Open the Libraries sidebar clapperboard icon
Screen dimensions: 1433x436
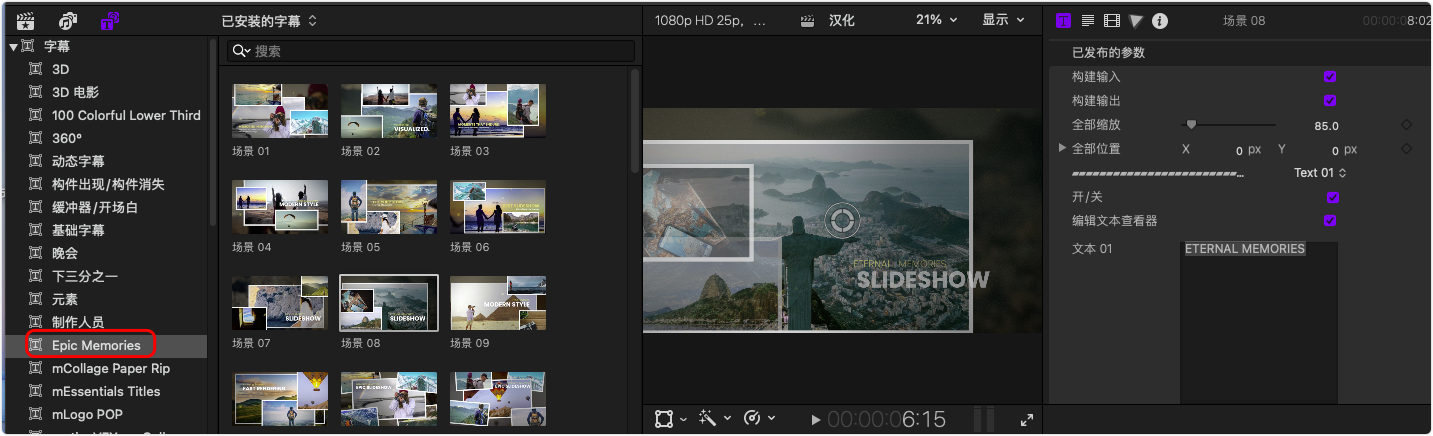click(25, 20)
